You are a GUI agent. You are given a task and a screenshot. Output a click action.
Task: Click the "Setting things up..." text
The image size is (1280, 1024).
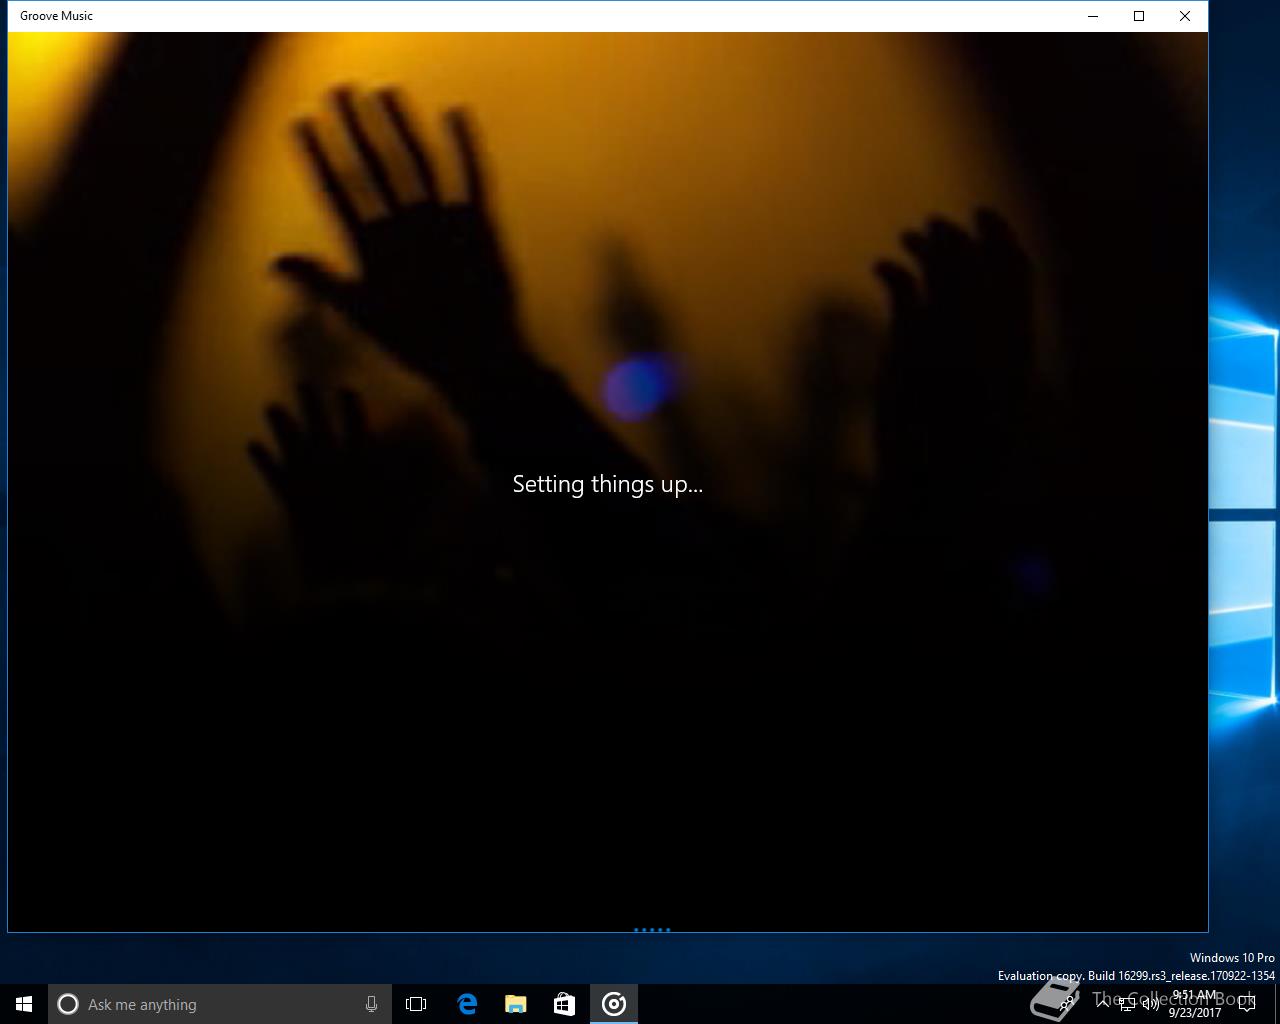pos(608,484)
